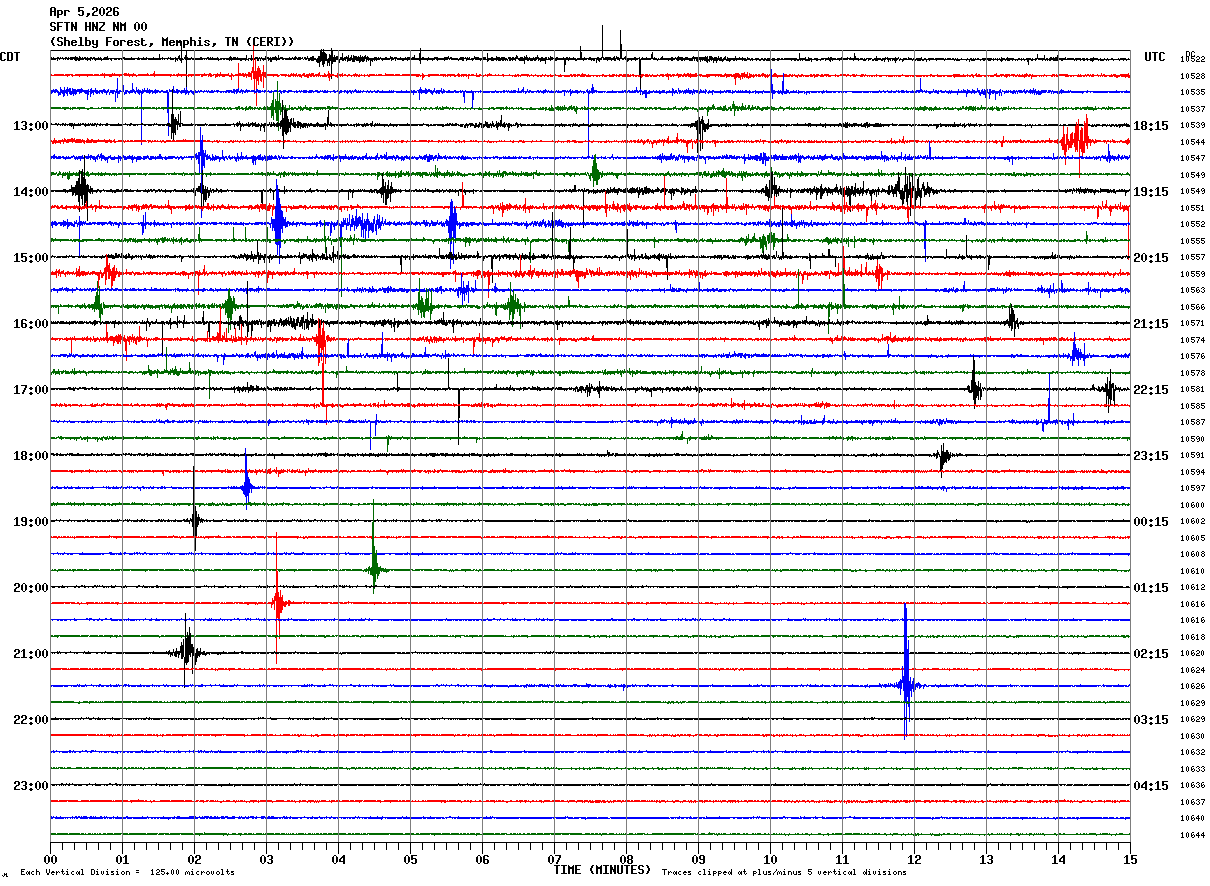Screen dimensions: 1210x886
Task: Click the '23:00' CDT time label
Action: pos(31,786)
